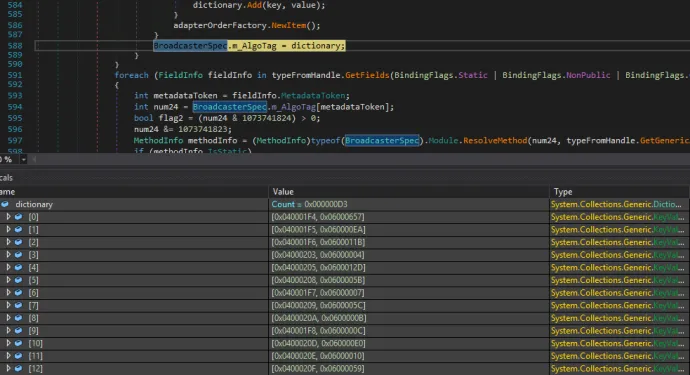The height and width of the screenshot is (375, 690).
Task: Click the dictionary variable name
Action: [34, 204]
